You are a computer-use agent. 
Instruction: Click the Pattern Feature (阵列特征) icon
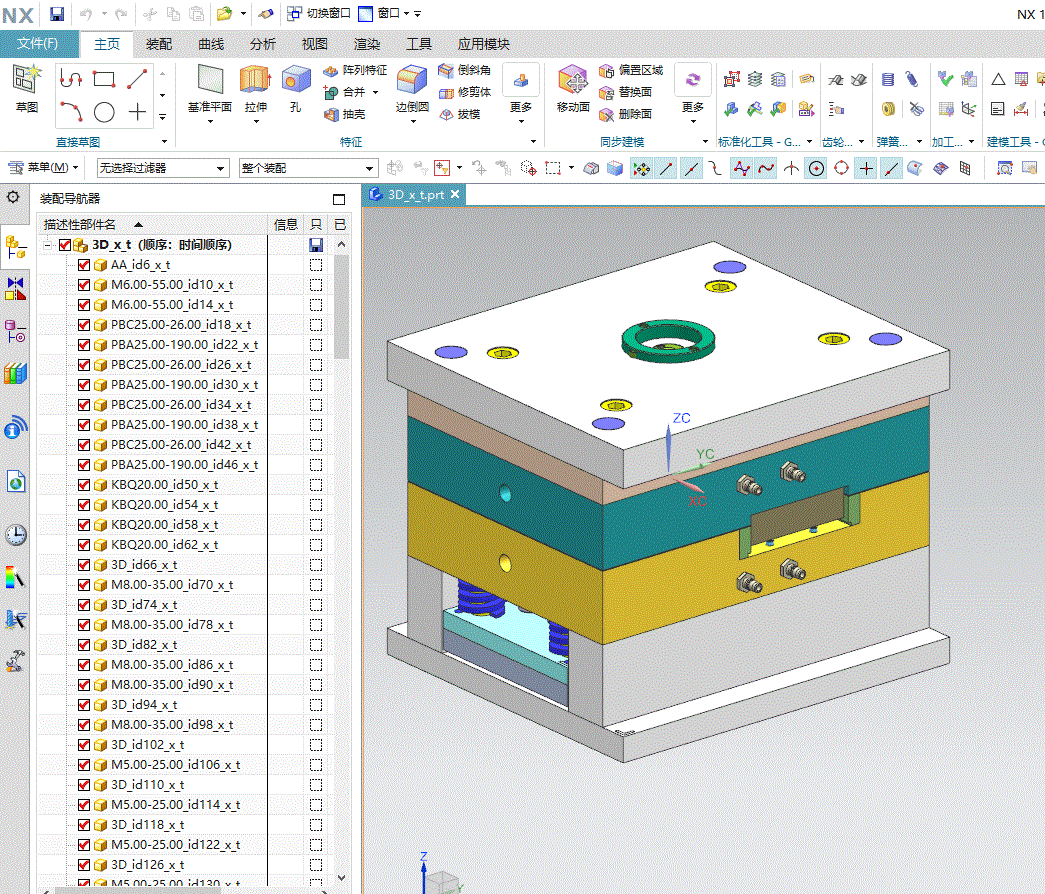pyautogui.click(x=331, y=71)
